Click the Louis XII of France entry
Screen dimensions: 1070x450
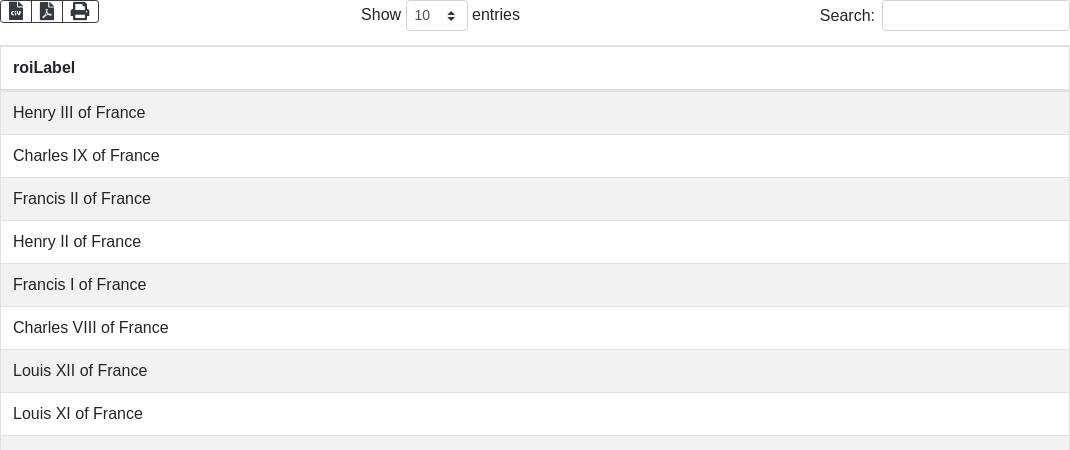80,371
